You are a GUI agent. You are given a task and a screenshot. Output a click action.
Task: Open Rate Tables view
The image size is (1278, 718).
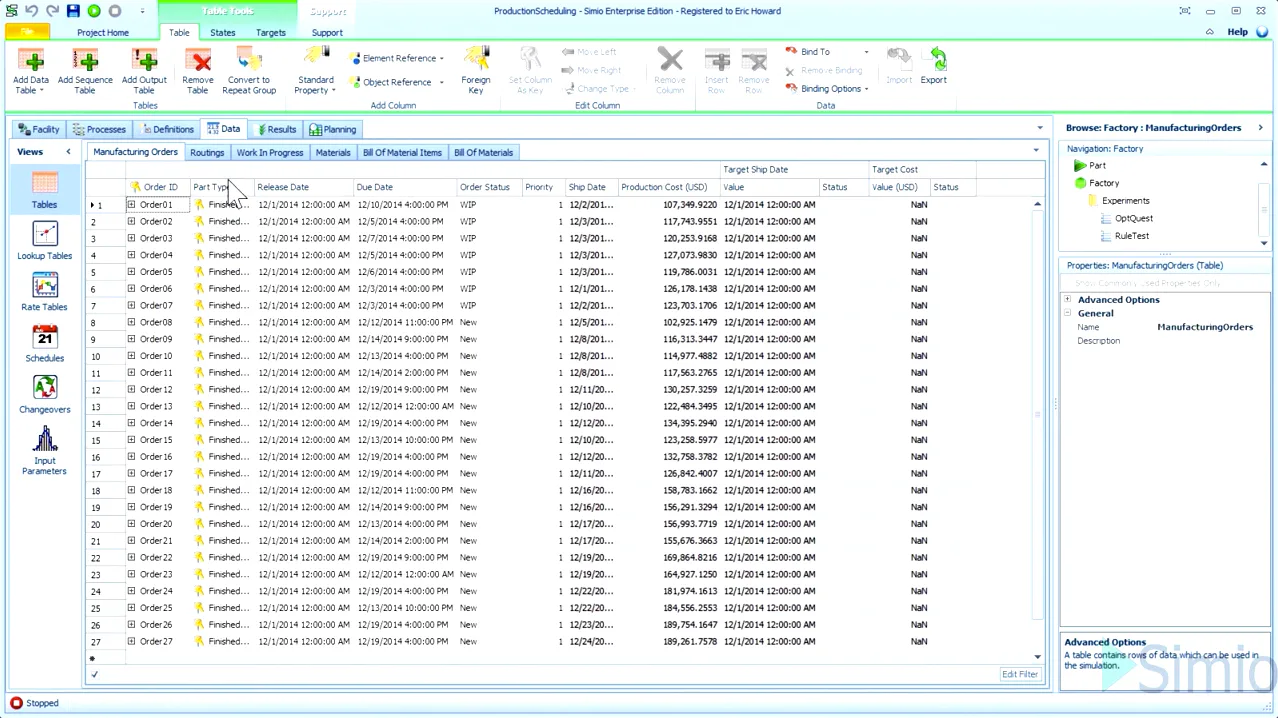click(44, 293)
